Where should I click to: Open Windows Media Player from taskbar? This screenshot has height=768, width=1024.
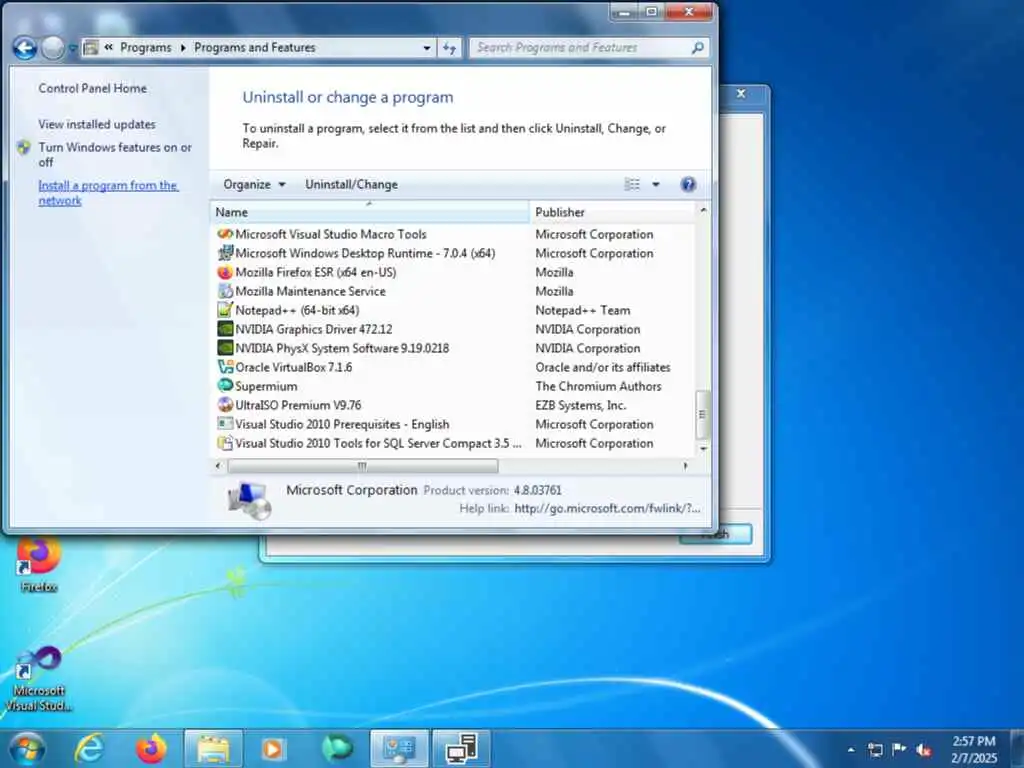(274, 748)
